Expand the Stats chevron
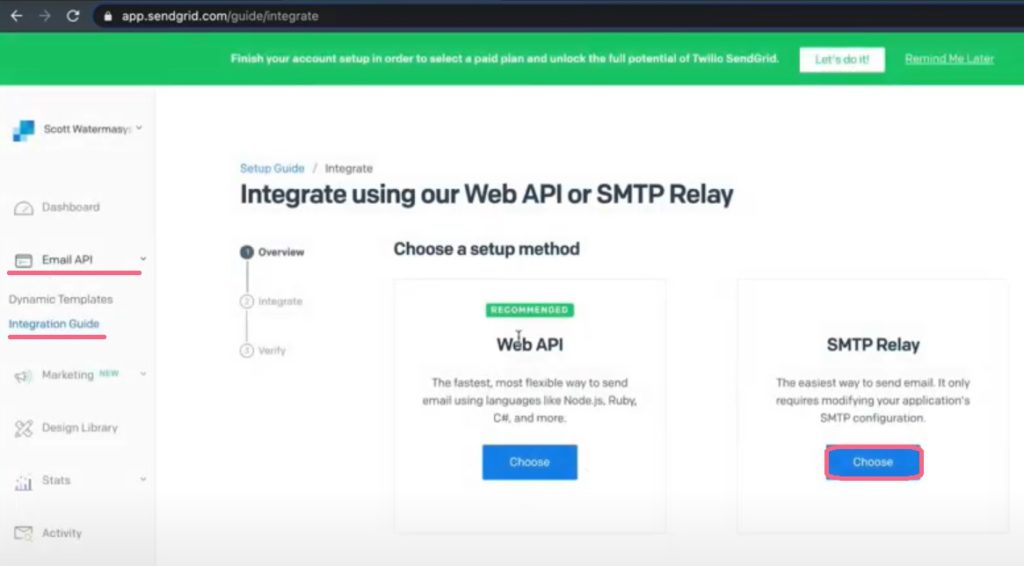Screen dimensions: 1024x566 pyautogui.click(x=143, y=479)
